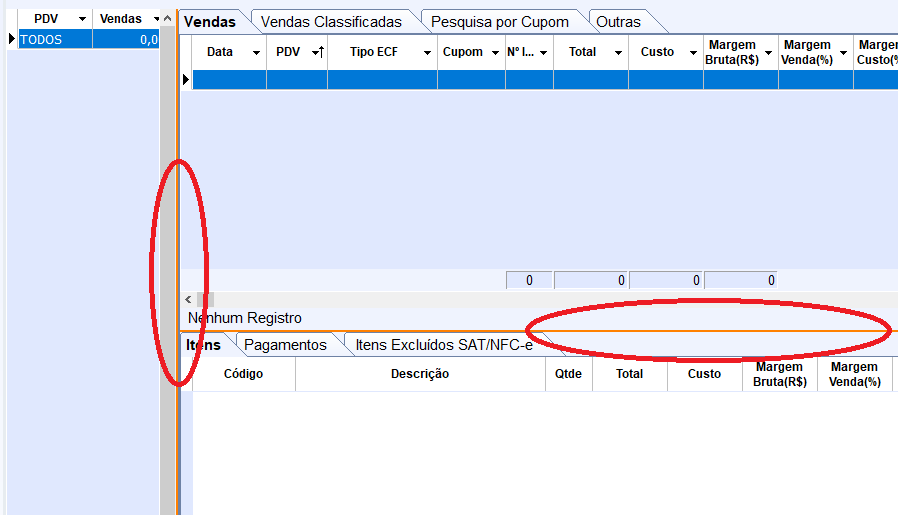The width and height of the screenshot is (898, 515).
Task: Expand the Total column filter arrow
Action: click(x=618, y=53)
